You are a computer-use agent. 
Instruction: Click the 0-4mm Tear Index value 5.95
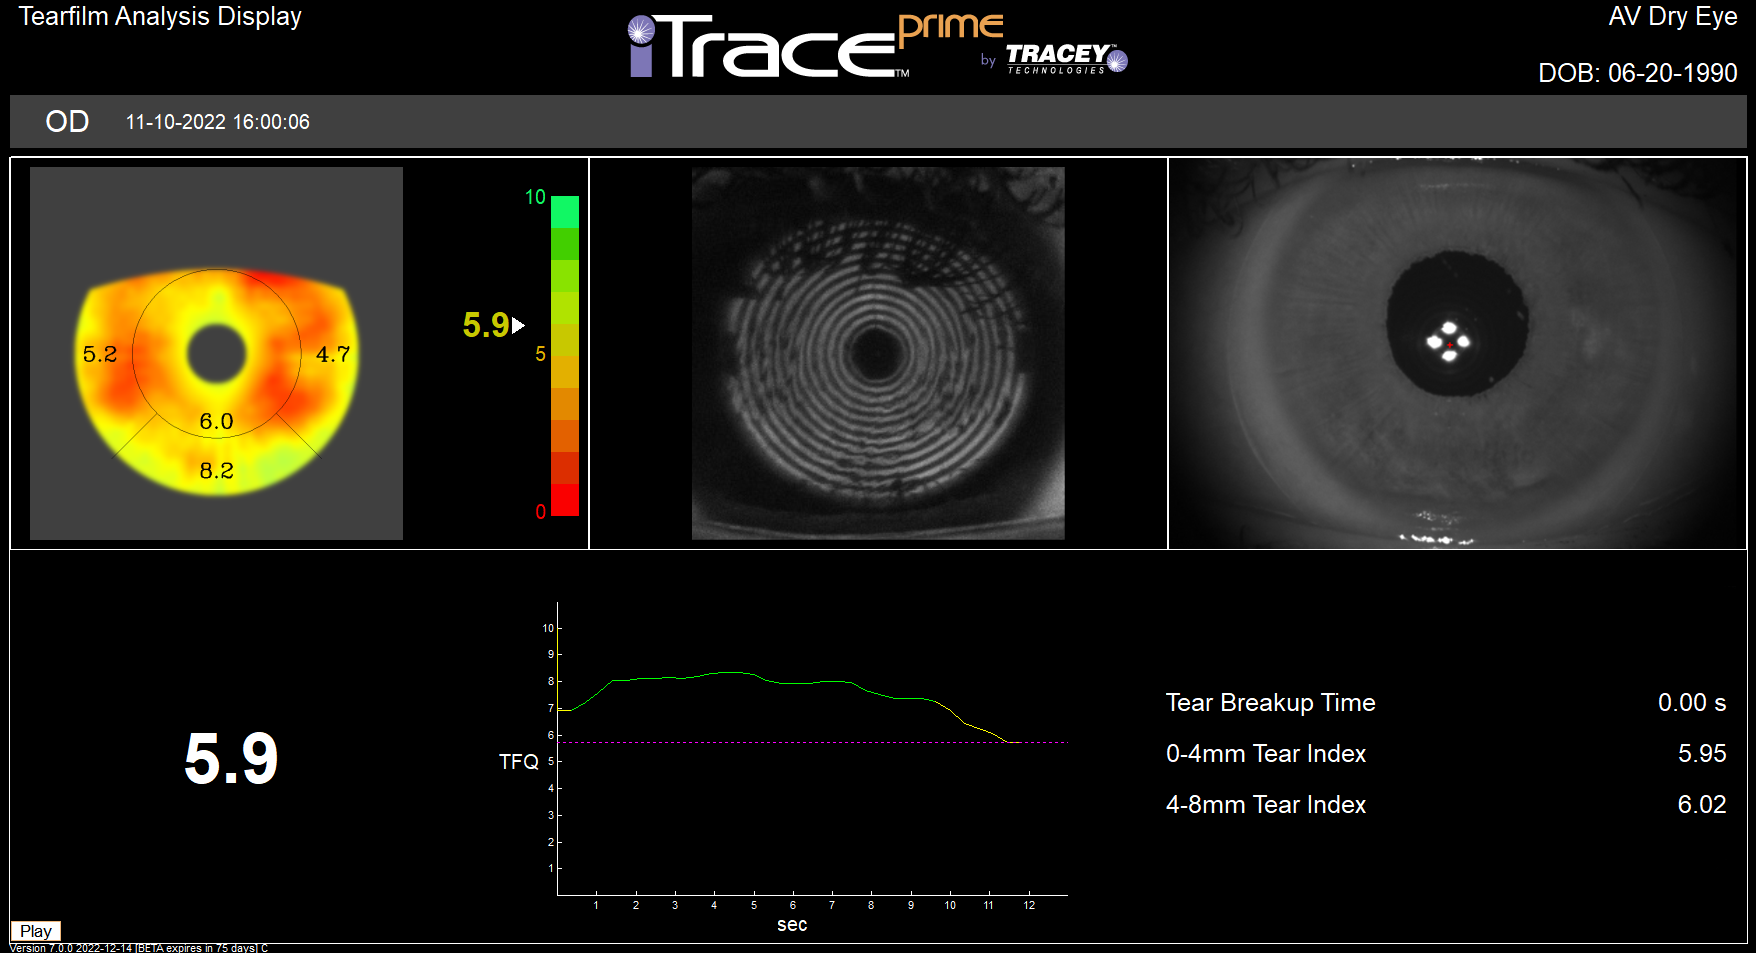click(x=1701, y=754)
